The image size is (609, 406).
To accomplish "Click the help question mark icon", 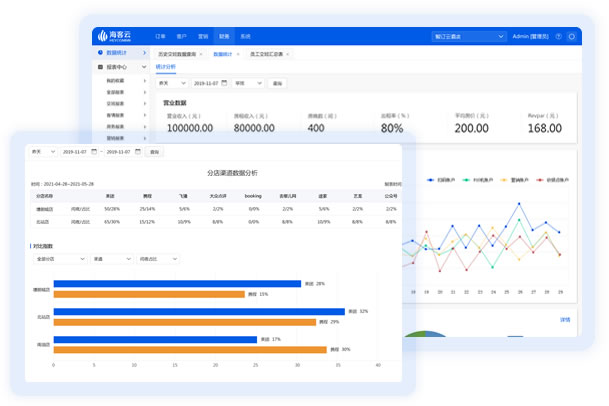I will pyautogui.click(x=557, y=36).
